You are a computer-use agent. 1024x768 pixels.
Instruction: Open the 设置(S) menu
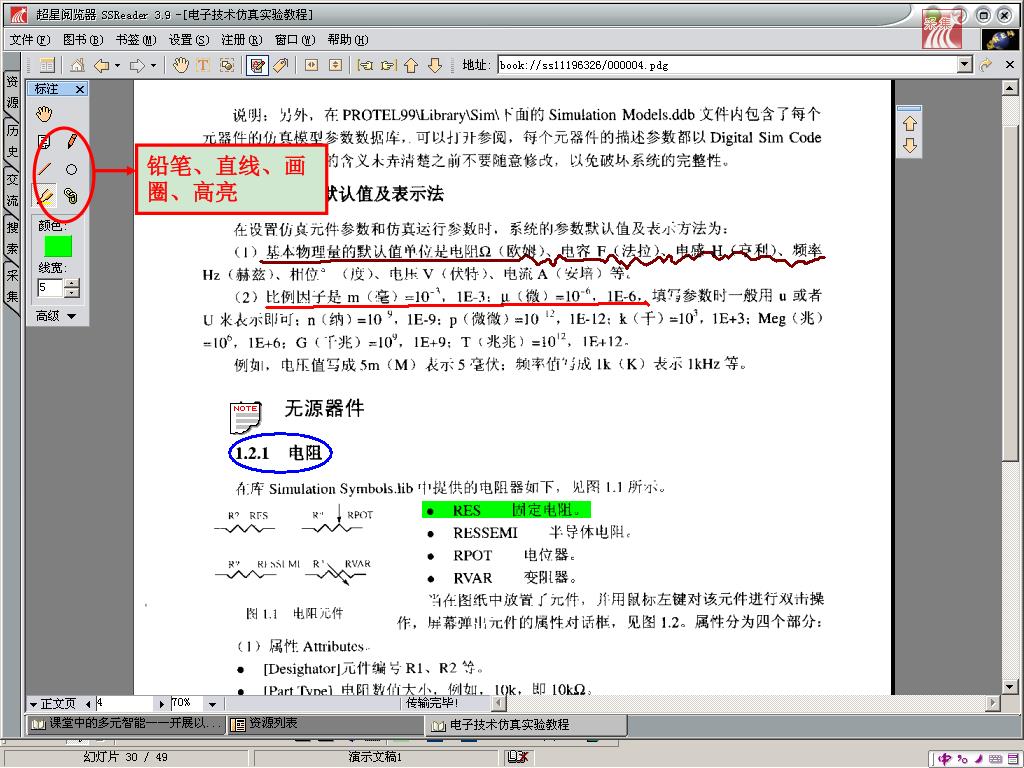[x=189, y=40]
